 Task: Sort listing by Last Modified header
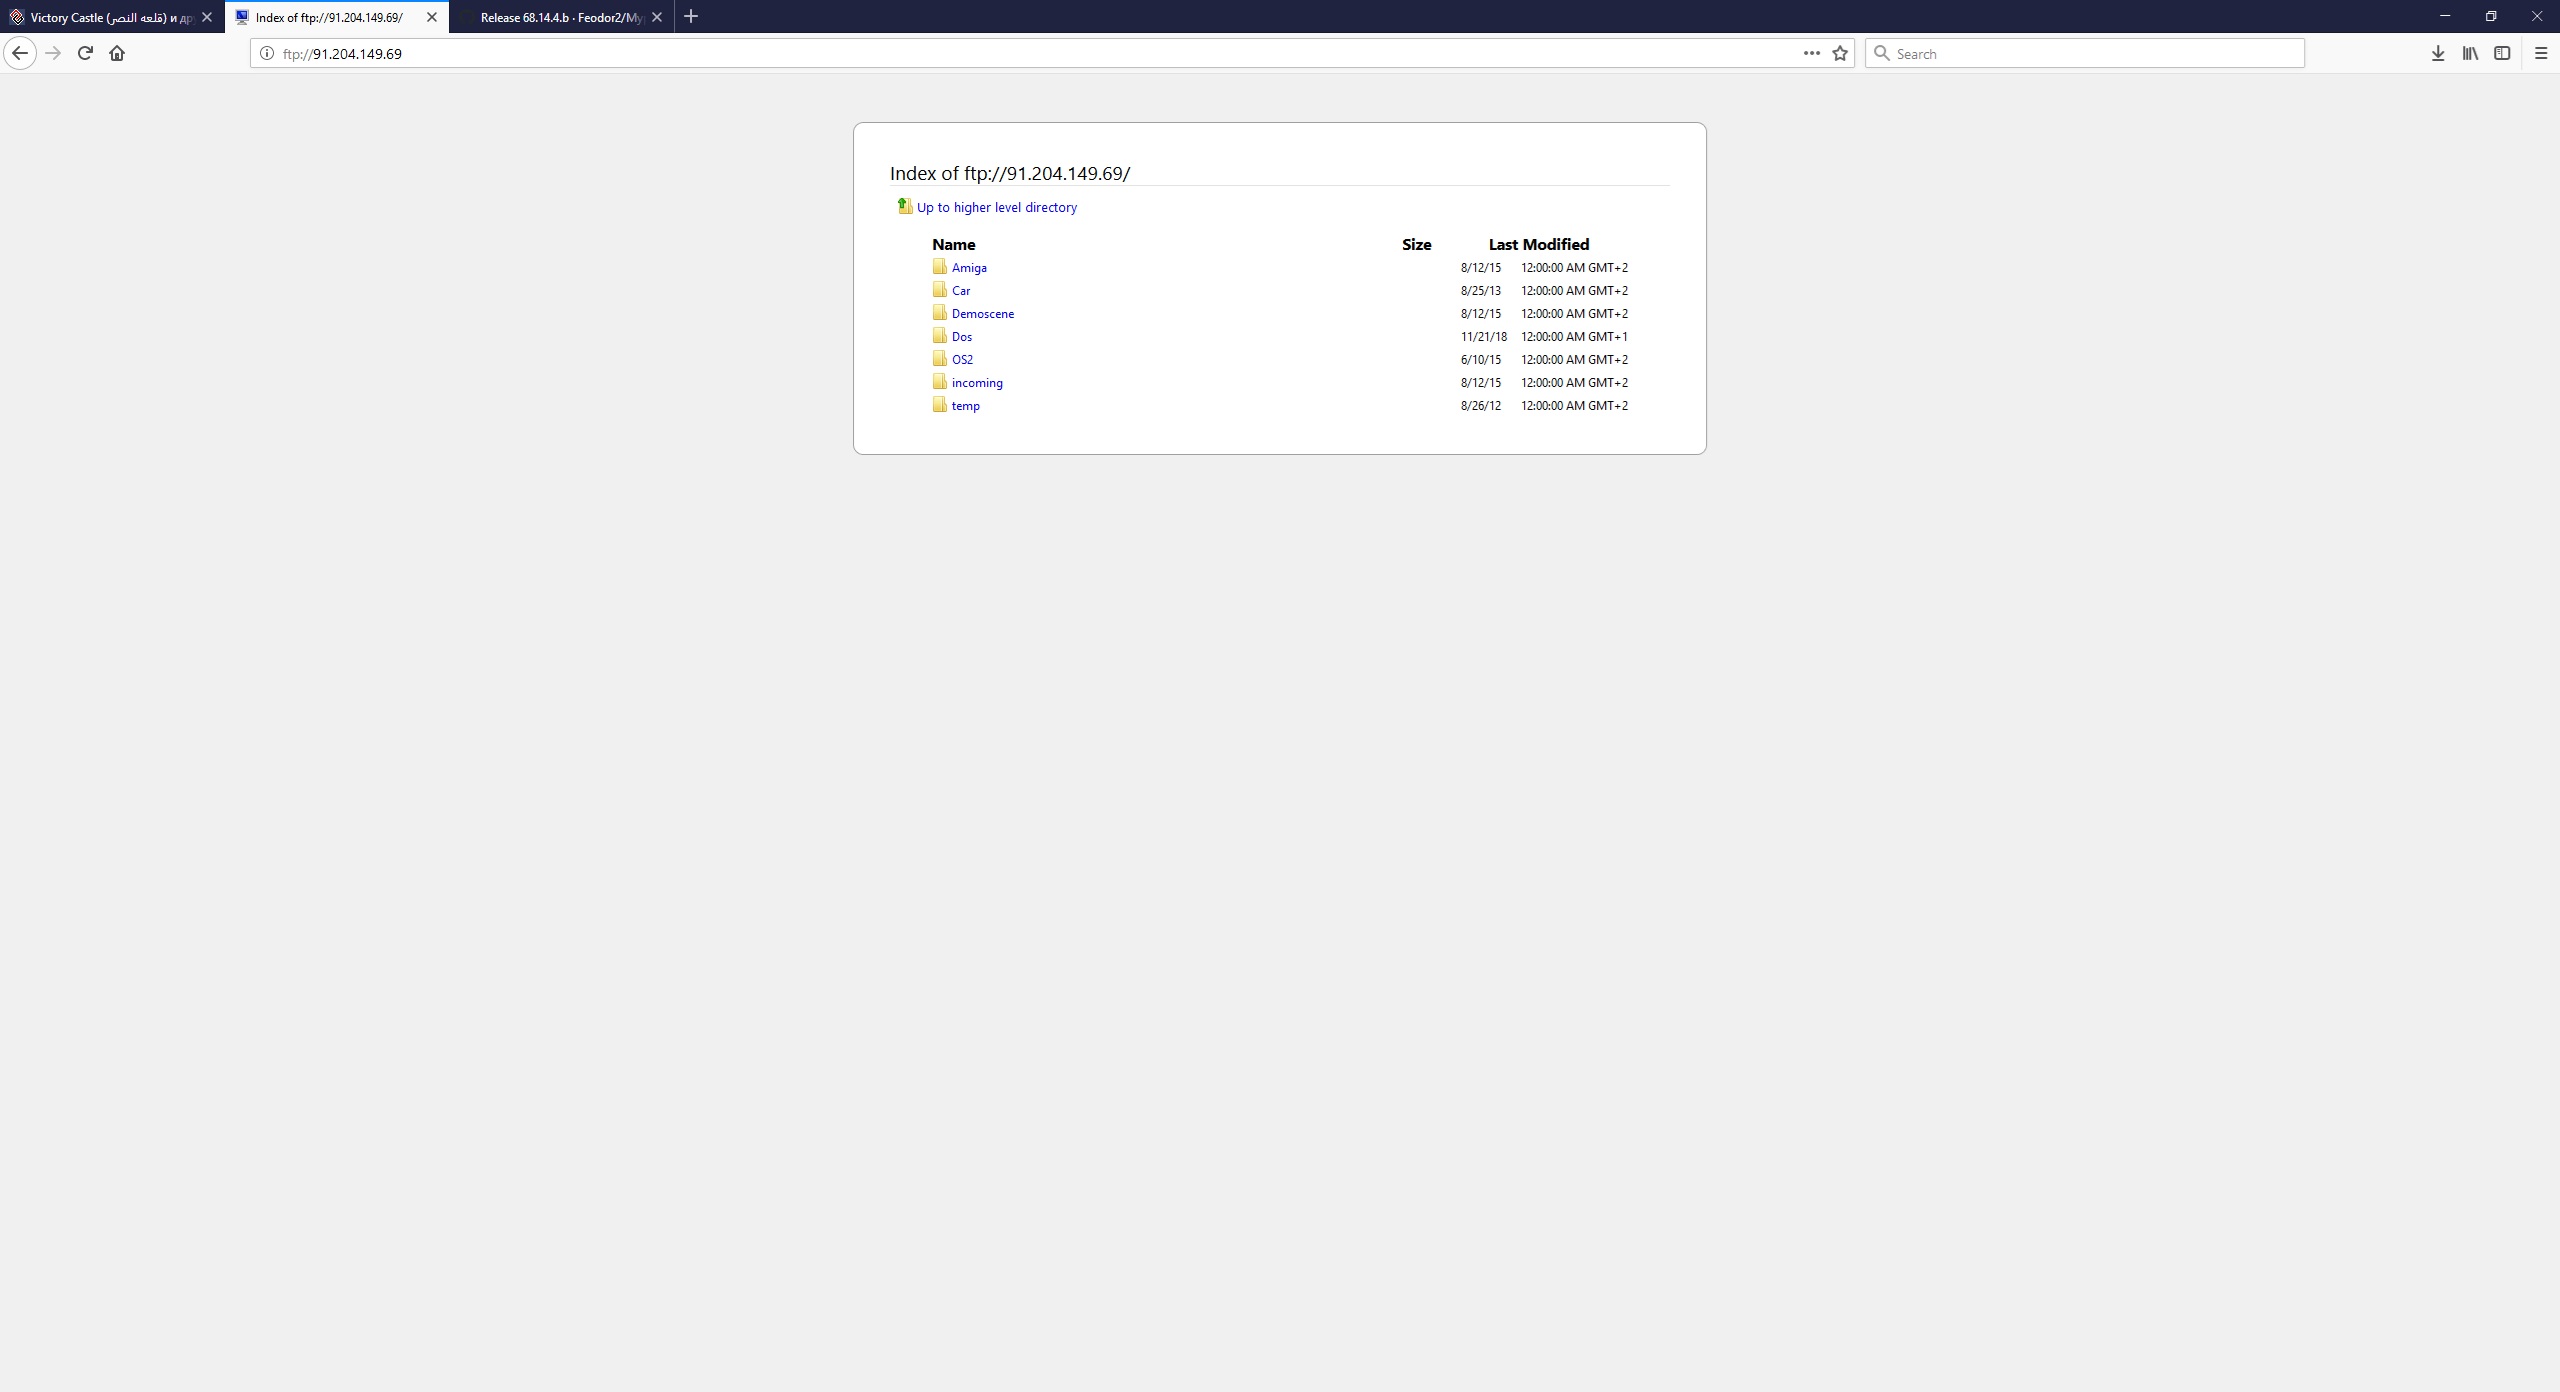pos(1538,244)
